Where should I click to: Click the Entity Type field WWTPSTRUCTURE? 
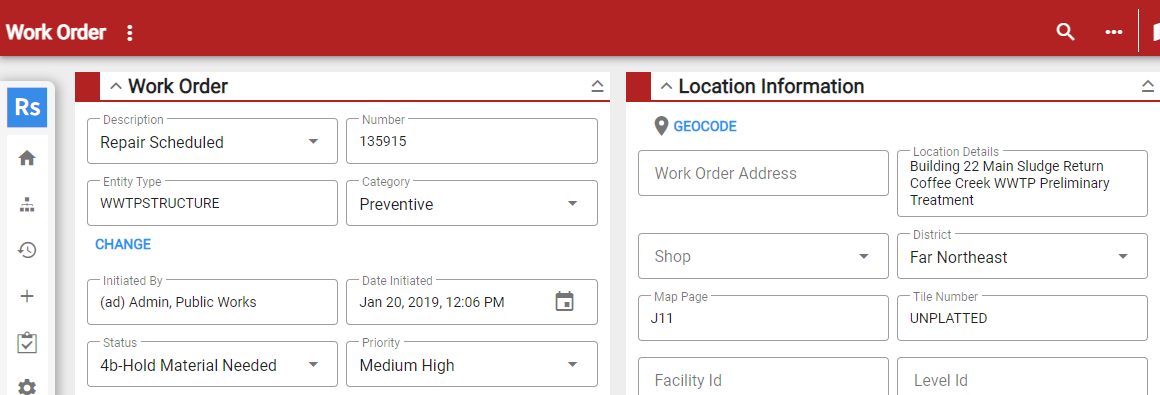212,203
